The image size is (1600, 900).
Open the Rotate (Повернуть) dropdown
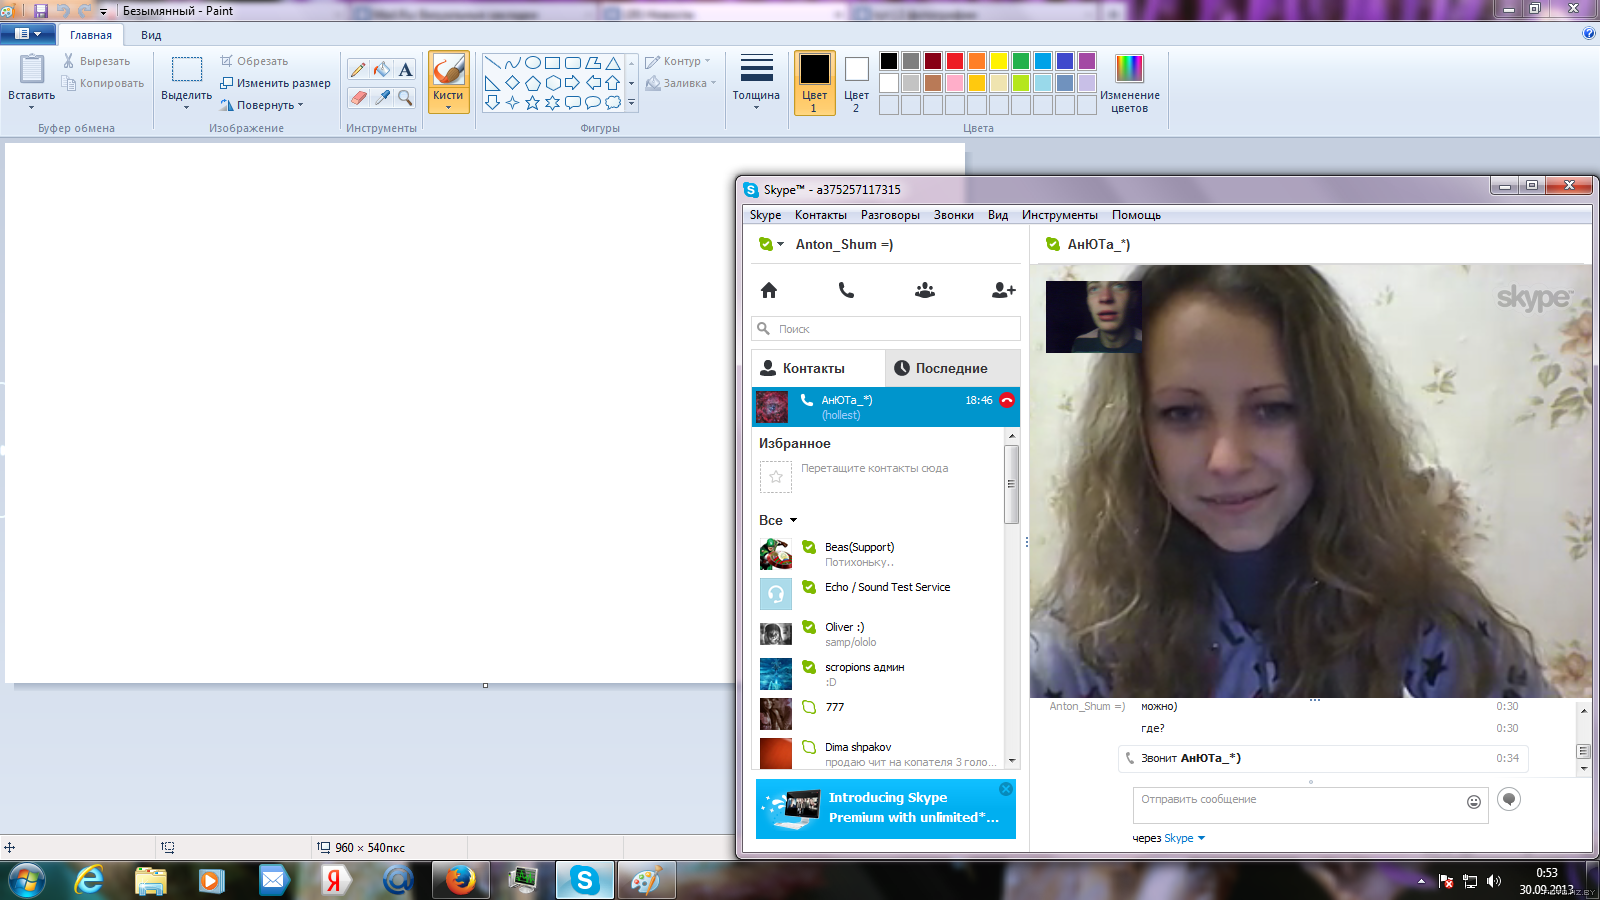pyautogui.click(x=262, y=105)
